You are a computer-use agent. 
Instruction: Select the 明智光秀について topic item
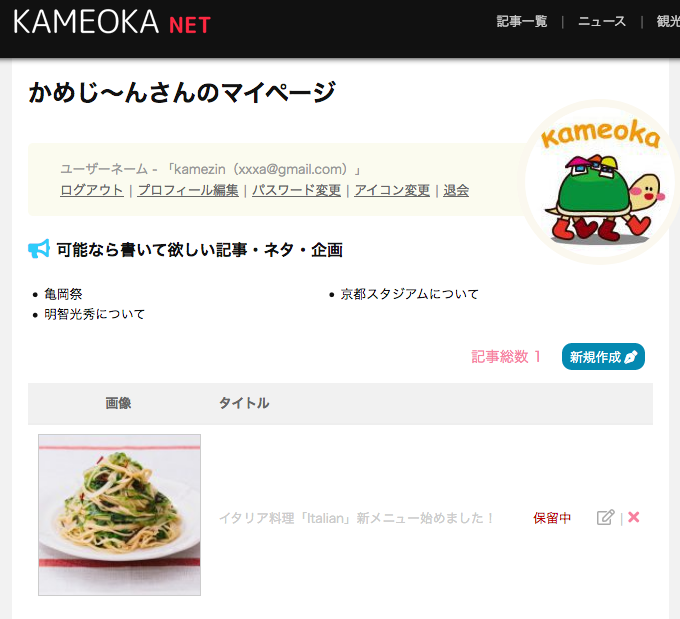(x=95, y=314)
